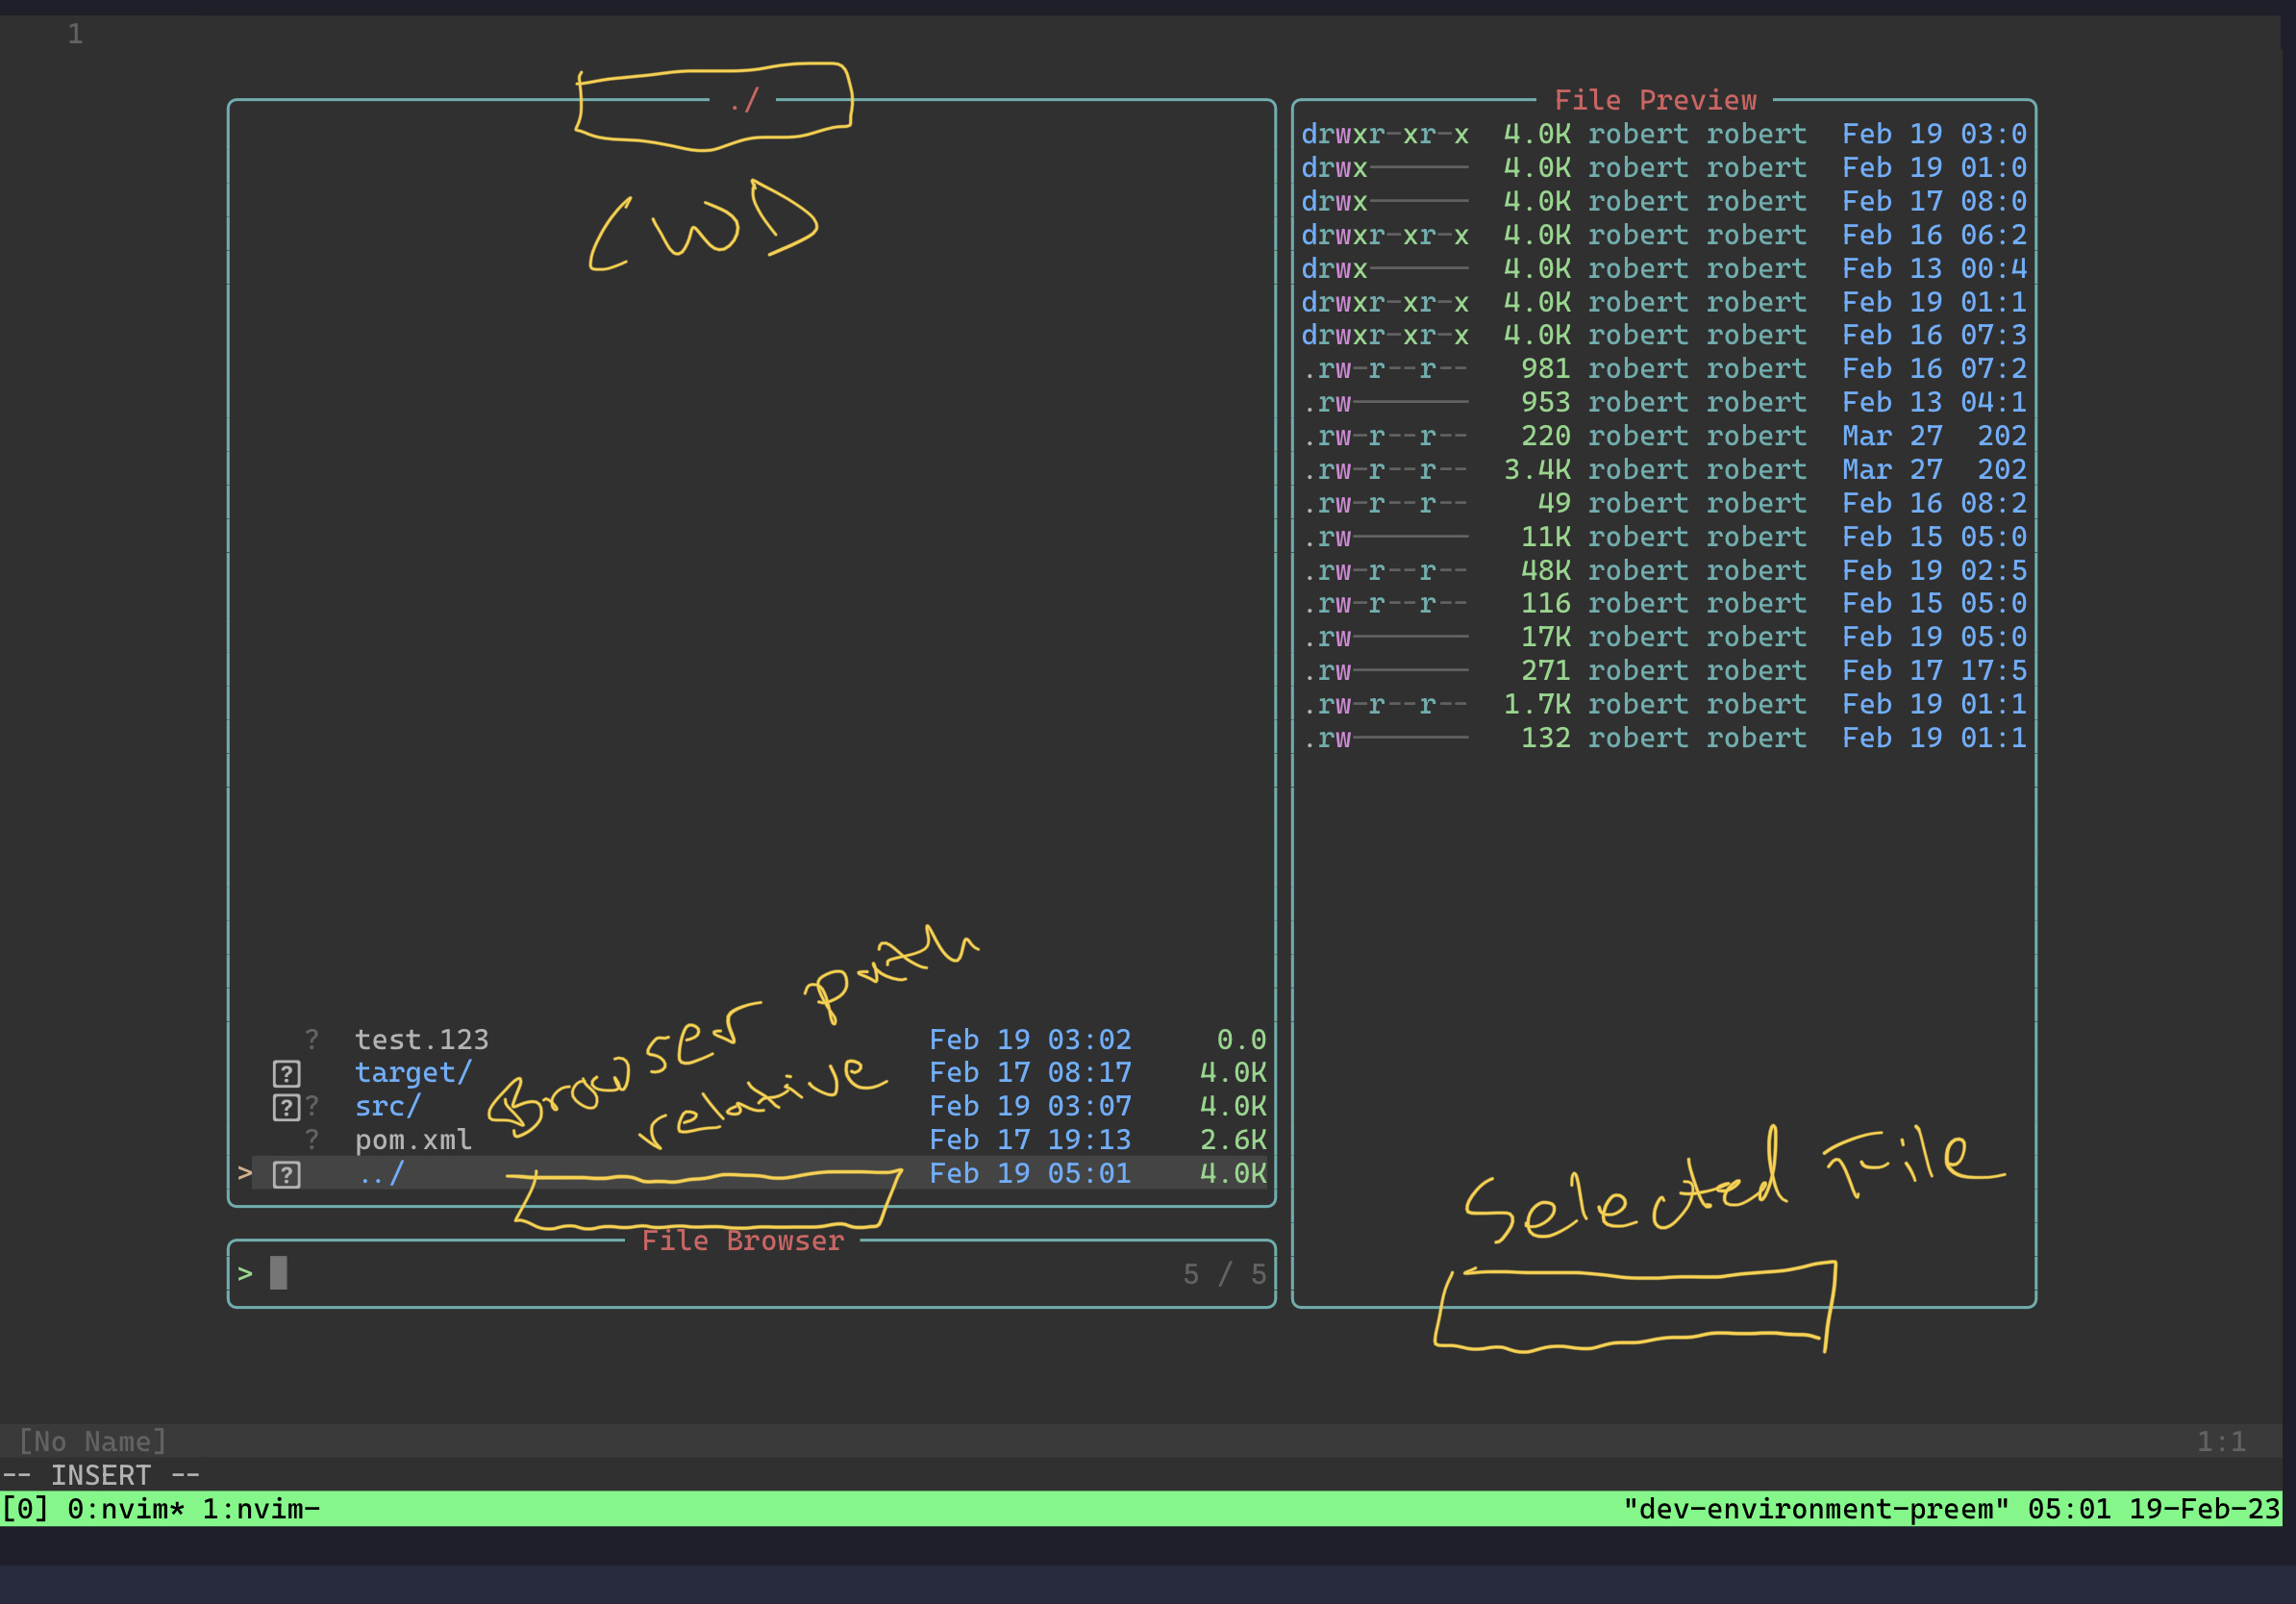Viewport: 2296px width, 1604px height.
Task: Click the folder icon on the ../ row
Action: click(286, 1172)
